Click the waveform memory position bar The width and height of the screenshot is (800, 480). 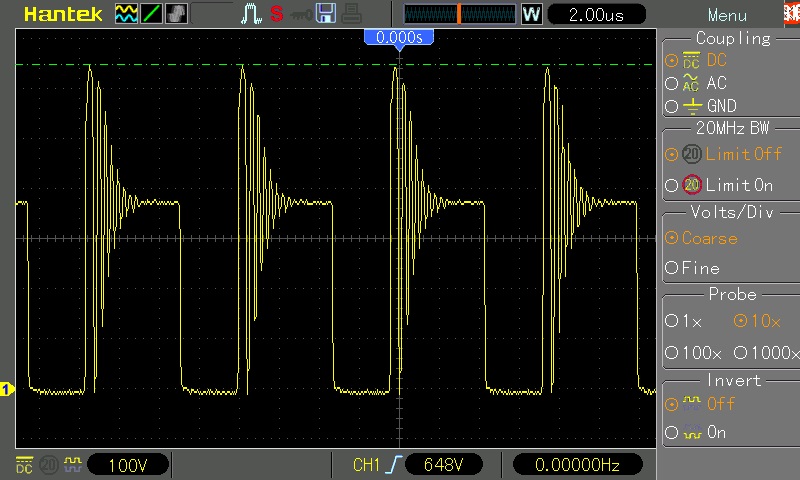pyautogui.click(x=460, y=14)
